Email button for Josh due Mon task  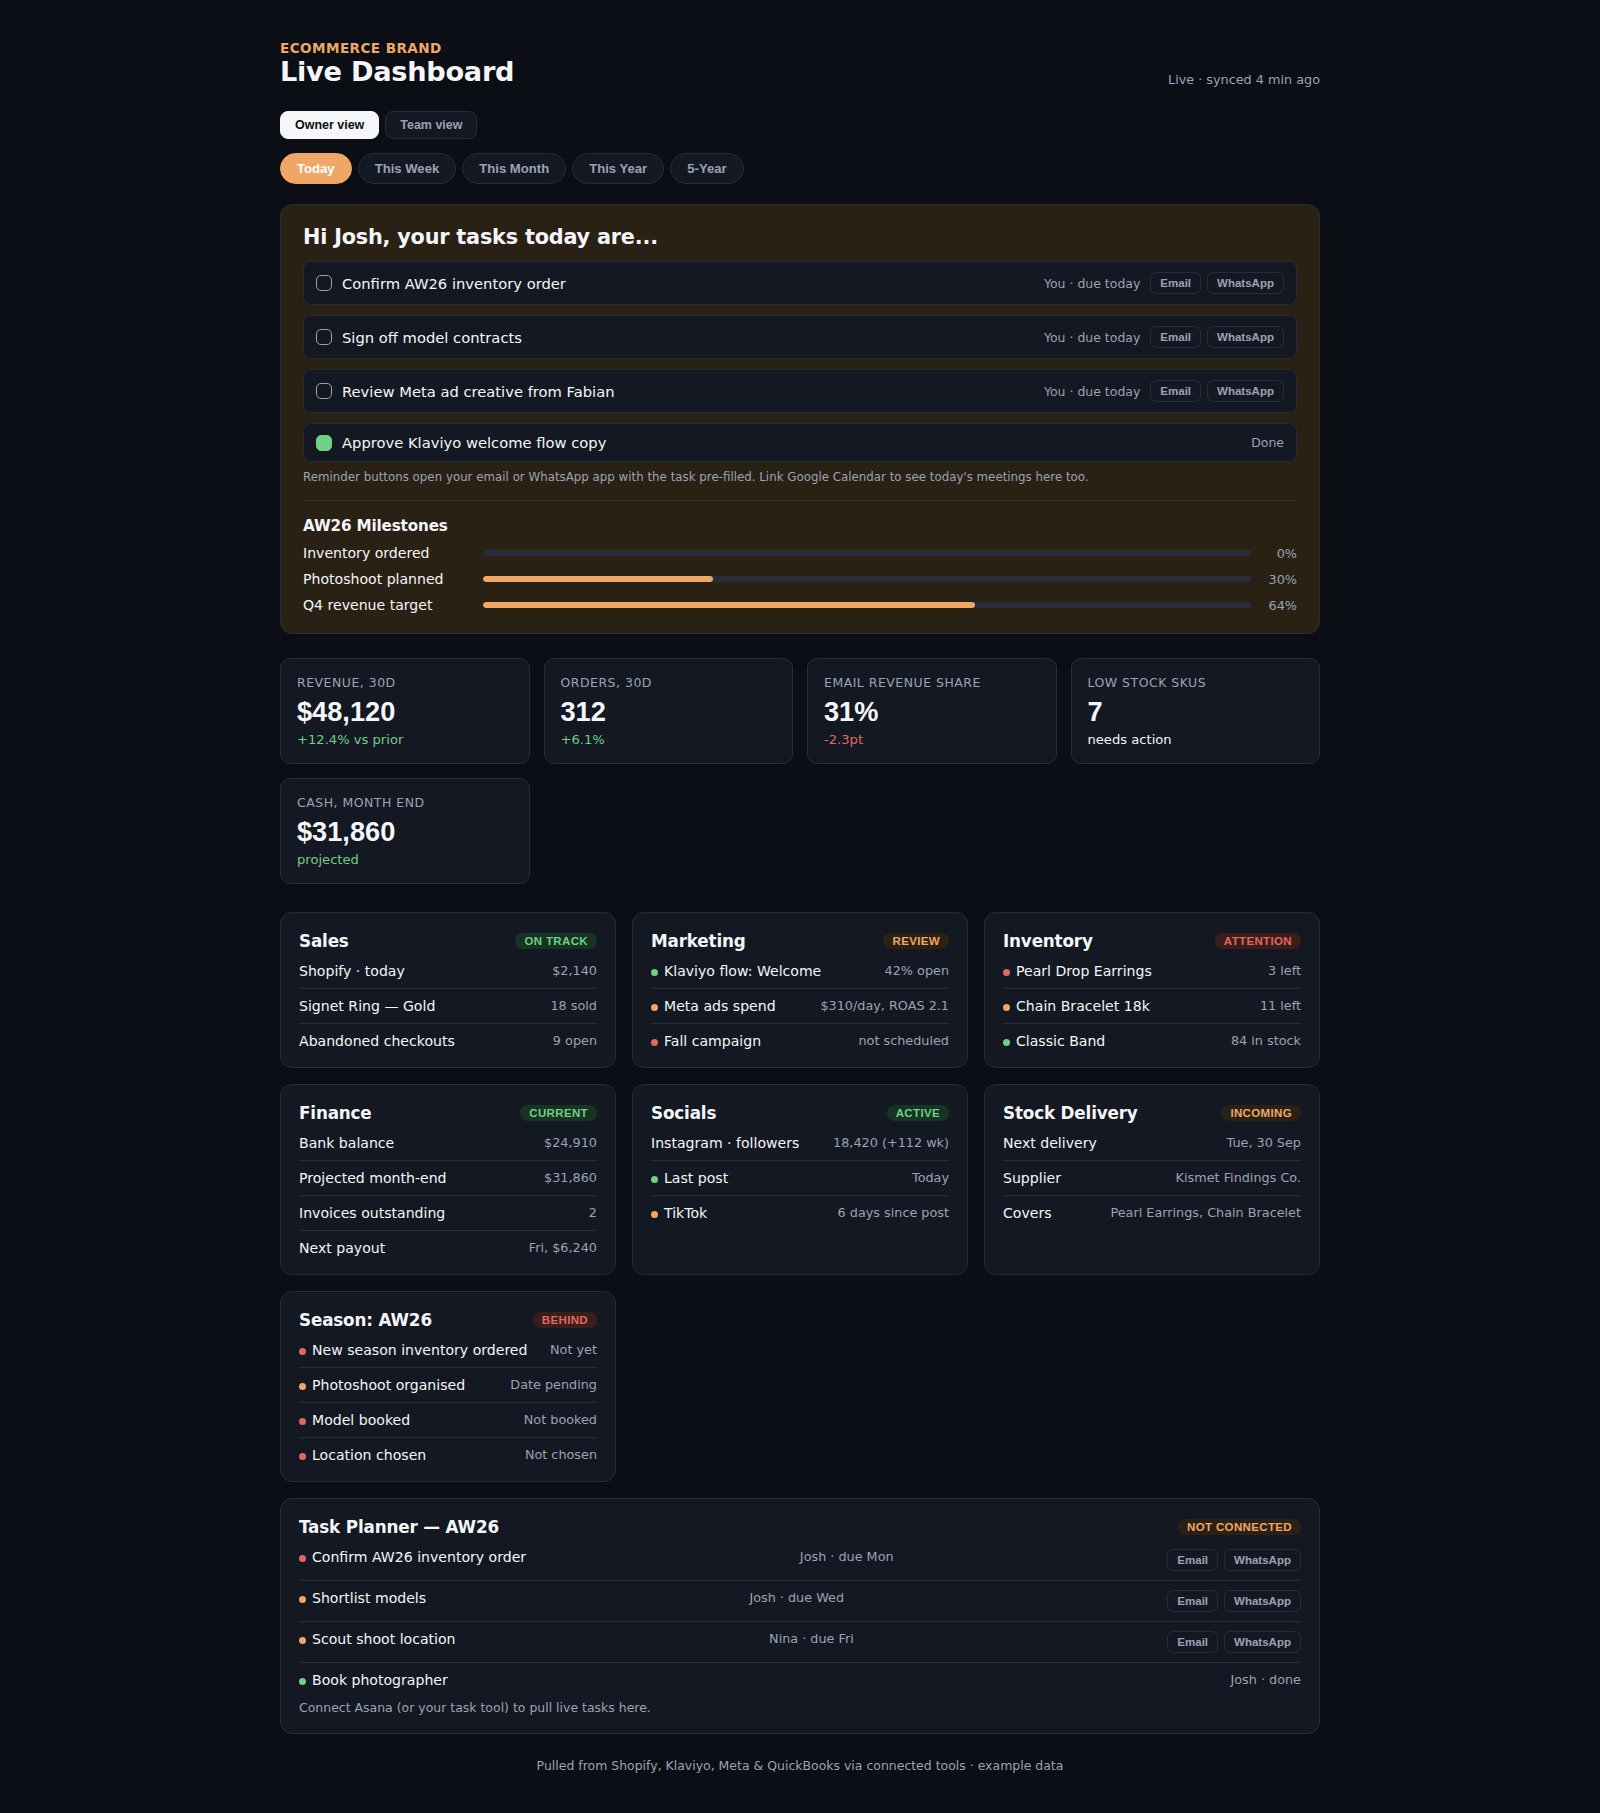coord(1192,1560)
